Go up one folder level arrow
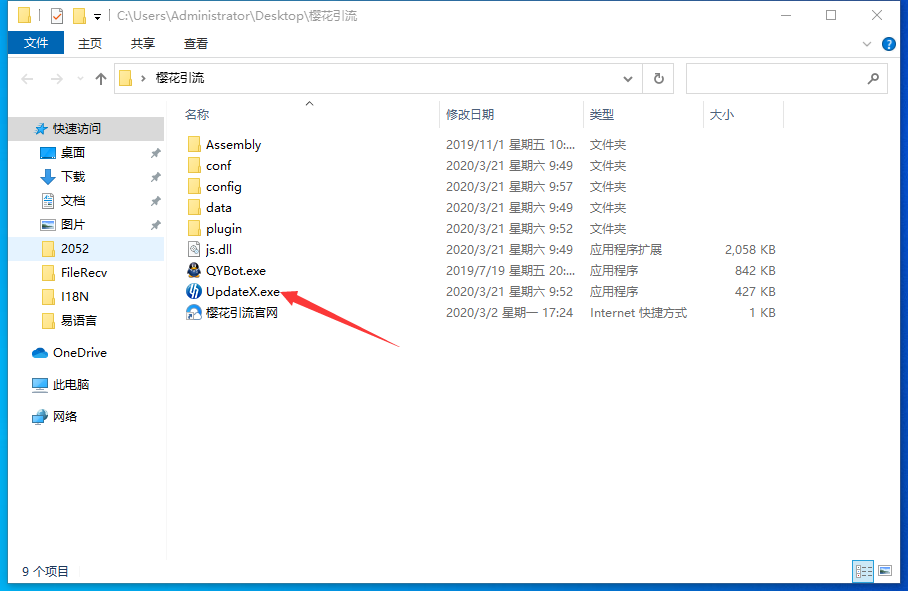Screen dimensions: 908x591 click(101, 79)
